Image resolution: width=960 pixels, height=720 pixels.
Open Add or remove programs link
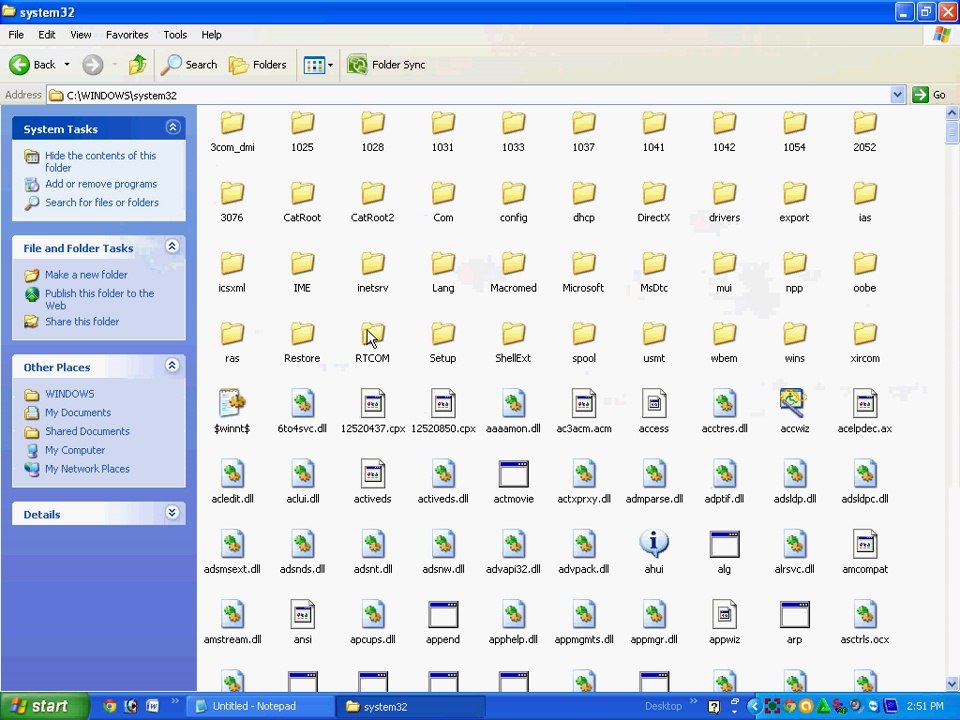click(x=100, y=184)
